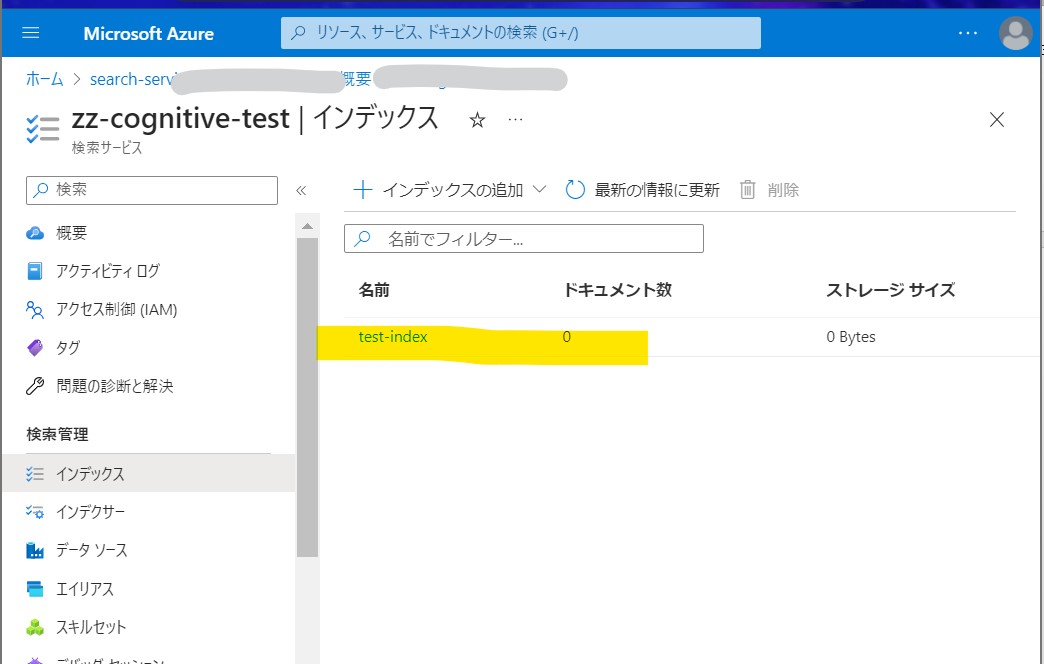Open the top bar more options ellipsis
This screenshot has height=664, width=1044.
(x=967, y=33)
